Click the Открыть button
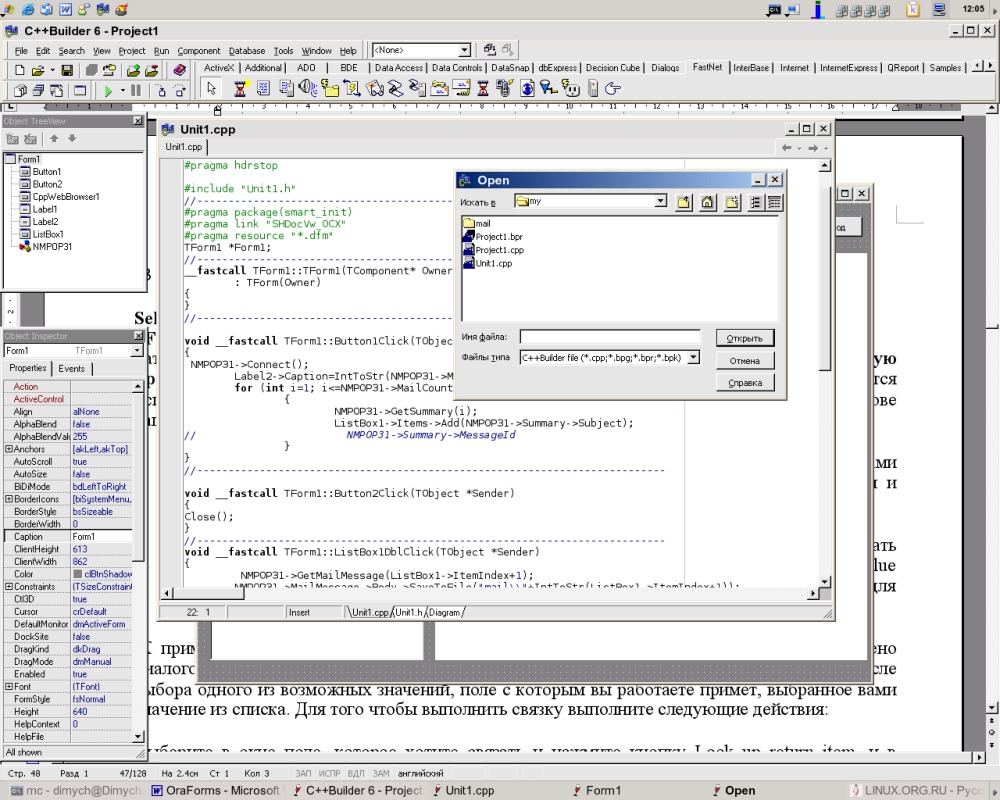Screen dimensions: 1000x800 pyautogui.click(x=744, y=338)
